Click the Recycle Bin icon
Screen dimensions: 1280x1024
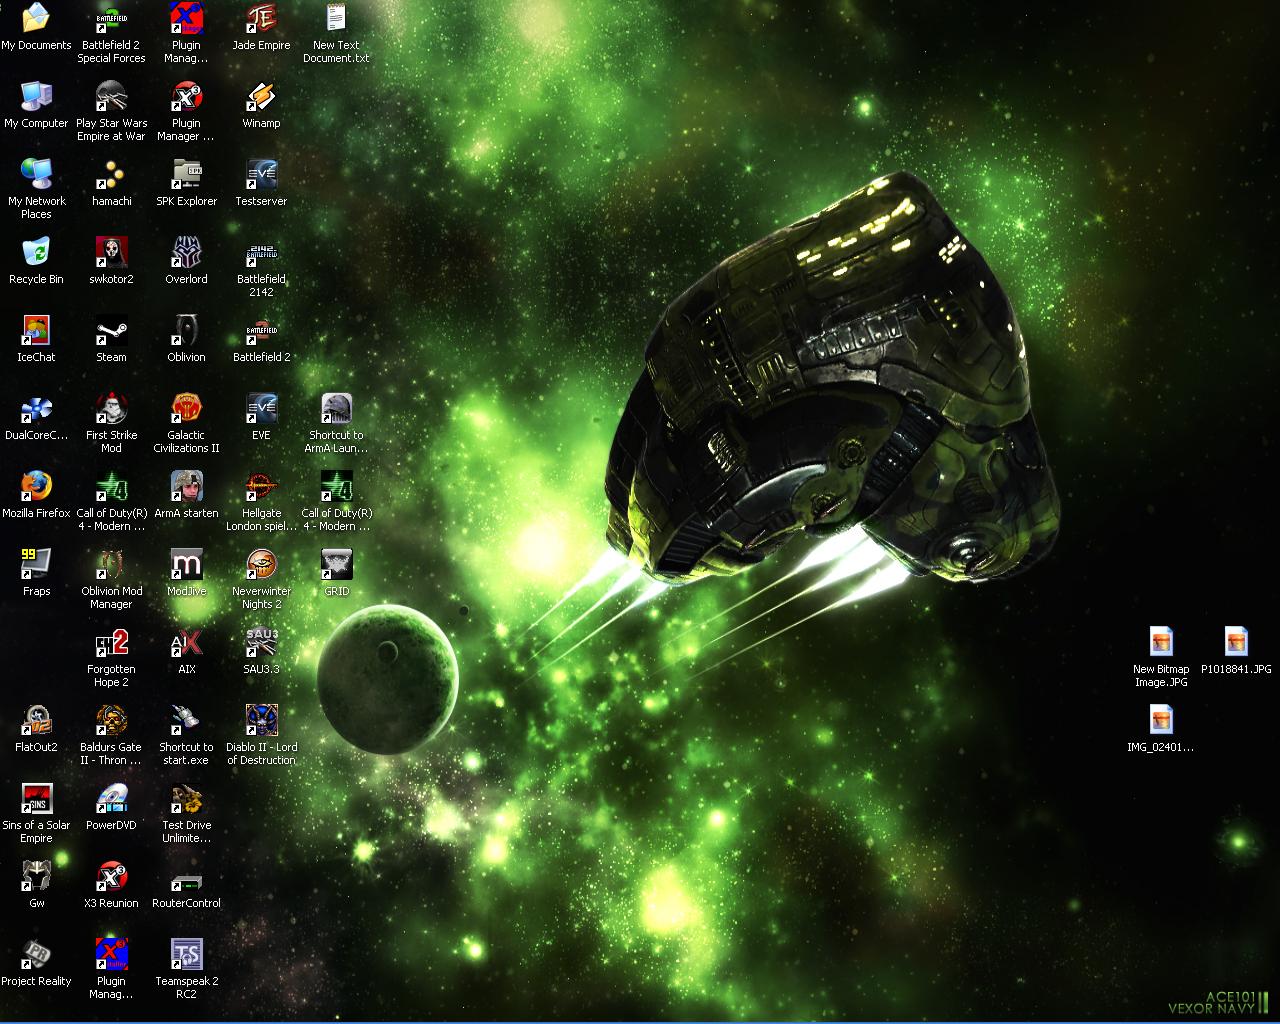pos(36,253)
